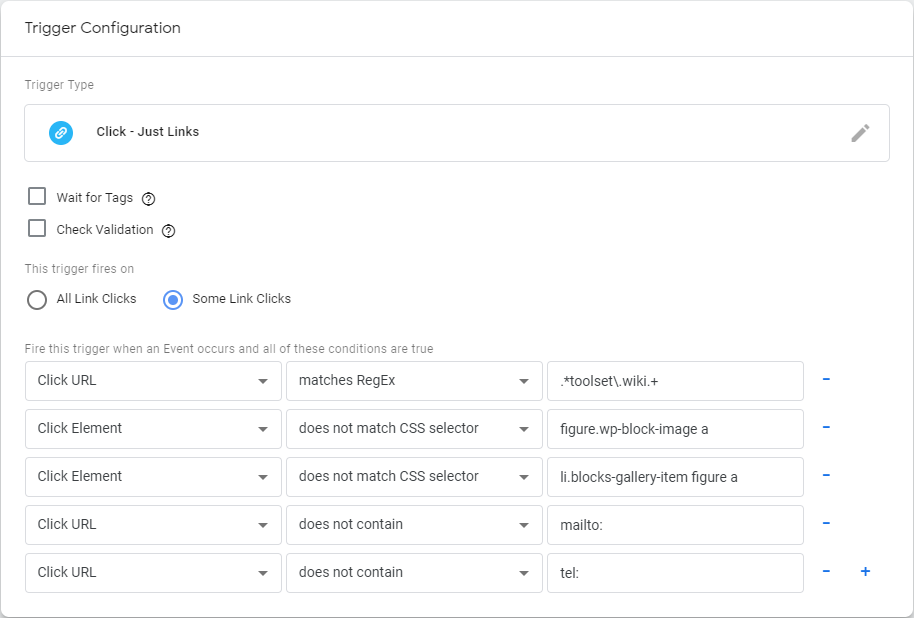Add a new condition with plus icon
Screen dimensions: 914x618
click(866, 571)
